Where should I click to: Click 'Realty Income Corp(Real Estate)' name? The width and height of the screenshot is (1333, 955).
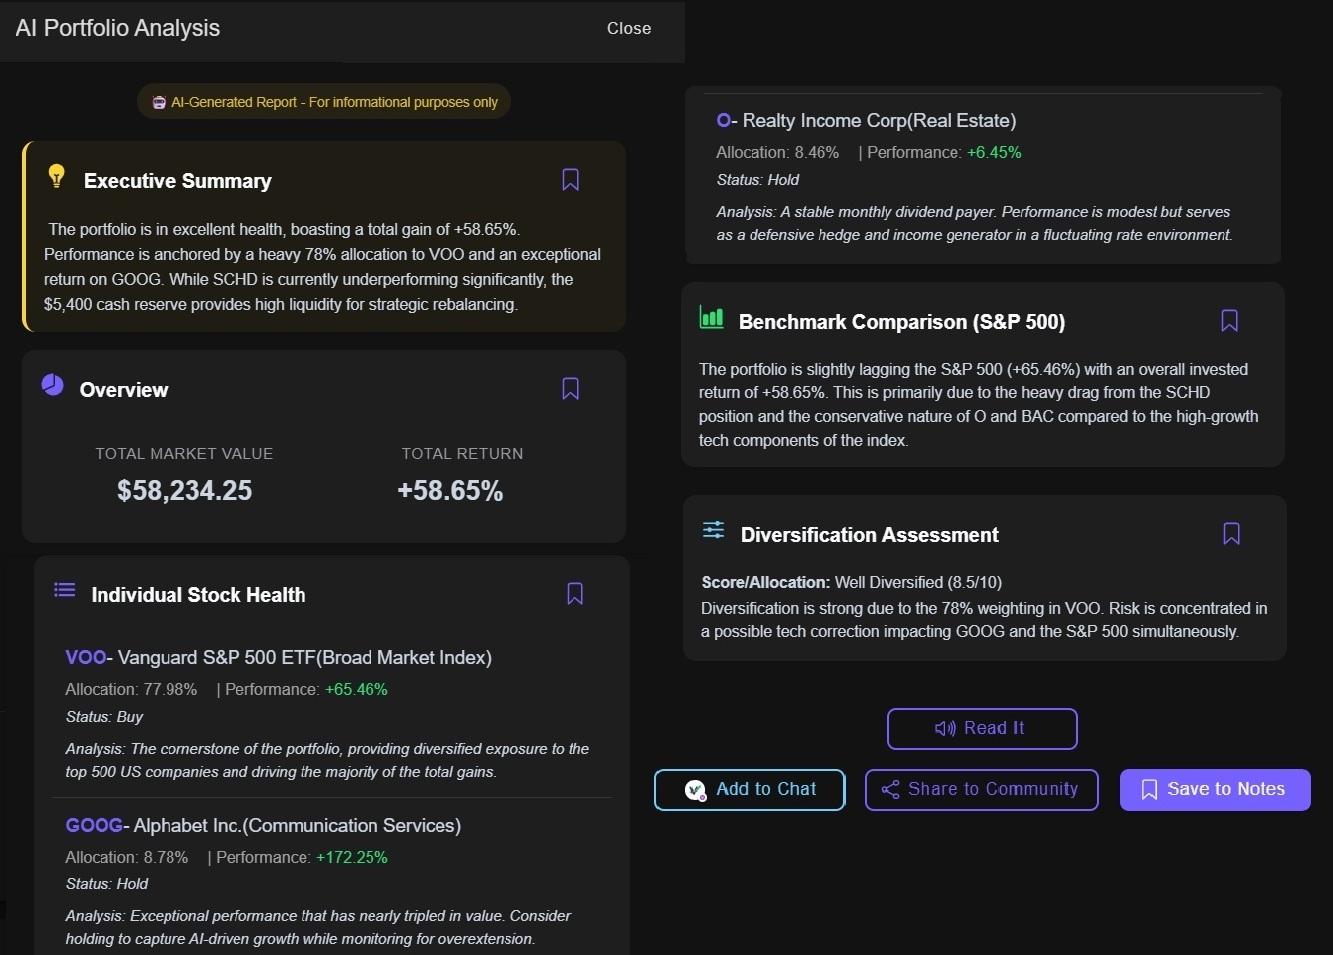[879, 121]
